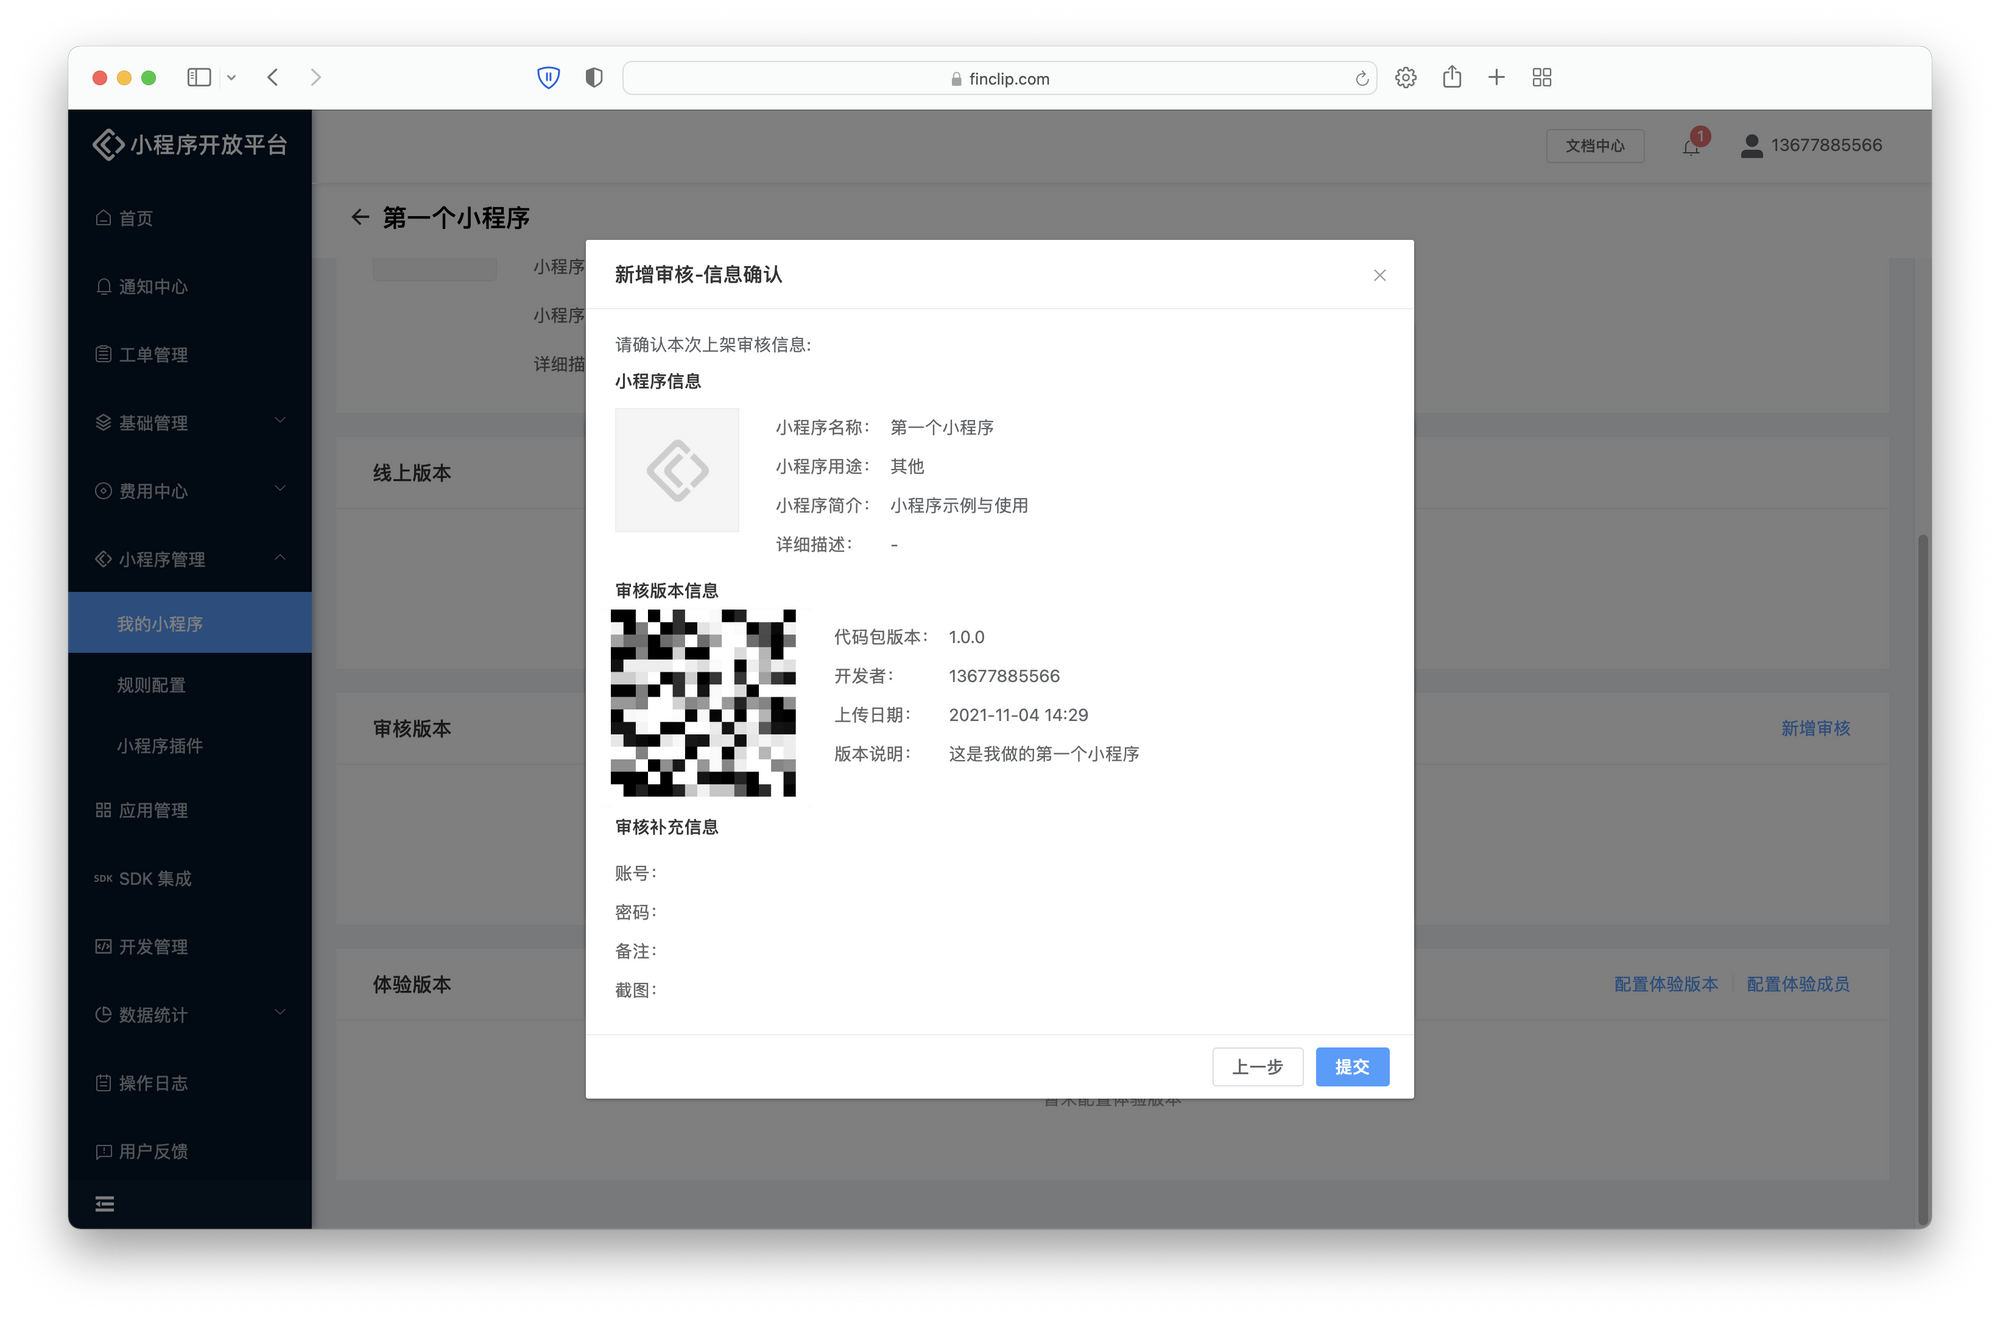The image size is (2000, 1319).
Task: Collapse the 小程序管理 menu chevron
Action: 280,557
